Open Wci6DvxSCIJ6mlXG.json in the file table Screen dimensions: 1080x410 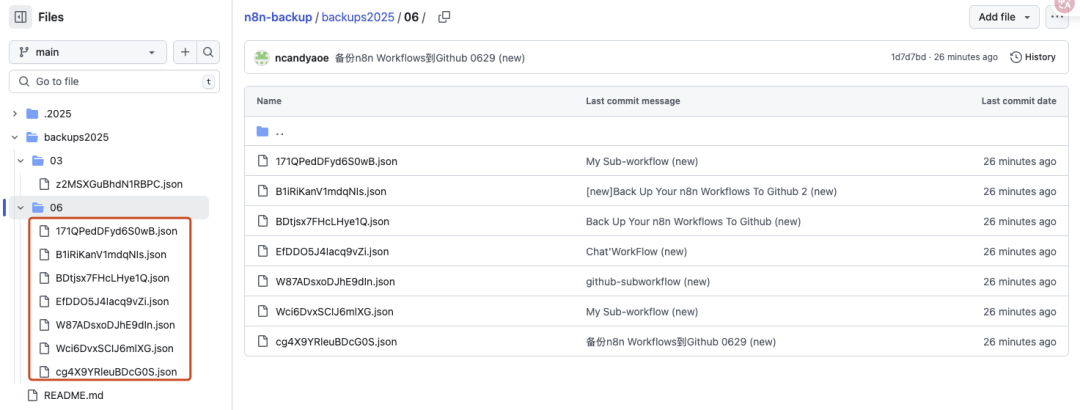coord(334,311)
